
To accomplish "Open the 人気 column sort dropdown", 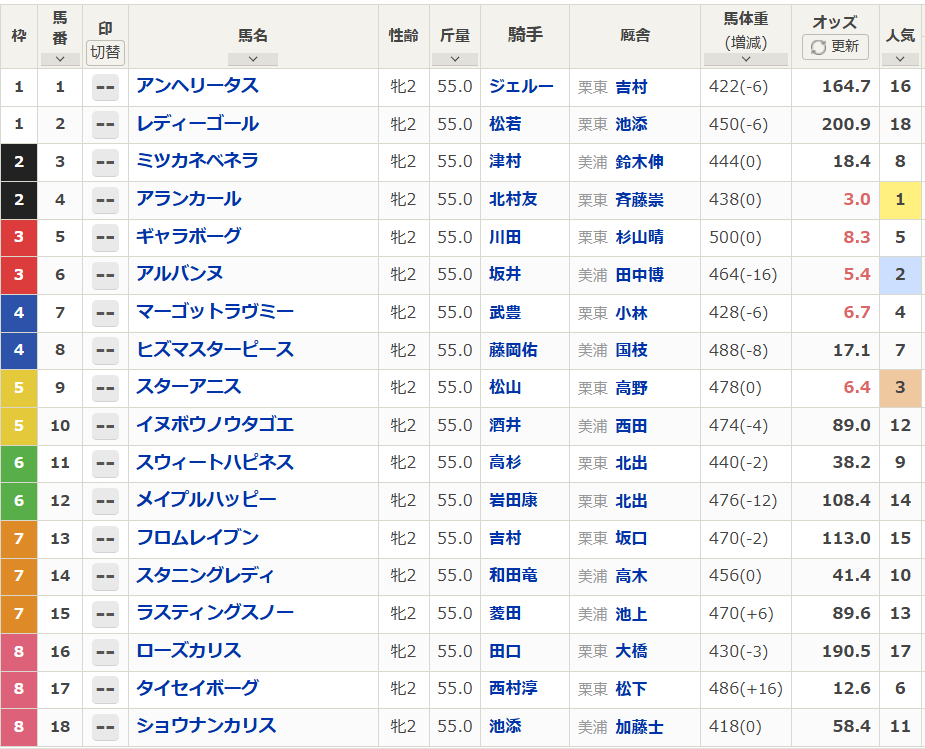I will click(x=898, y=58).
